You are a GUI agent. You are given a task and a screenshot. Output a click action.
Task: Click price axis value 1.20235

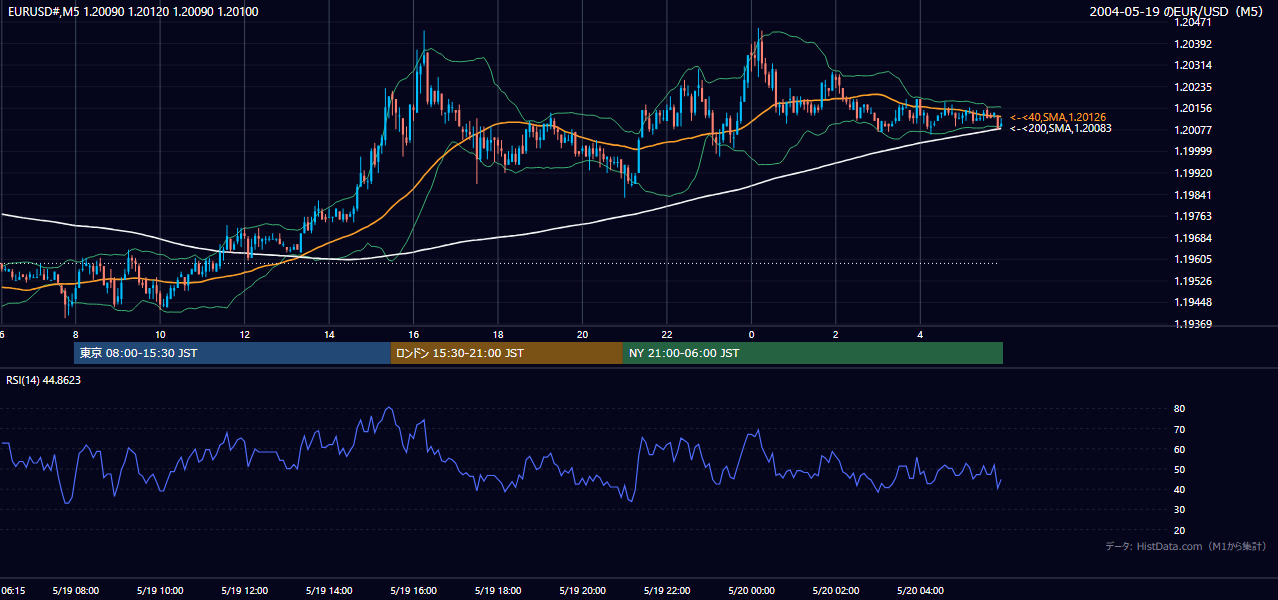[x=1192, y=87]
